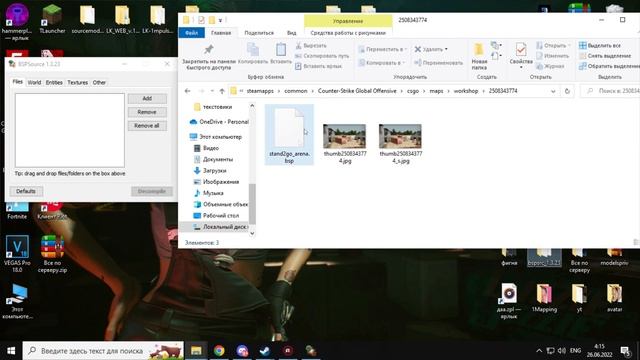The height and width of the screenshot is (360, 640).
Task: Select OneDrive - Personal in the navigation pane
Action: [x=219, y=122]
